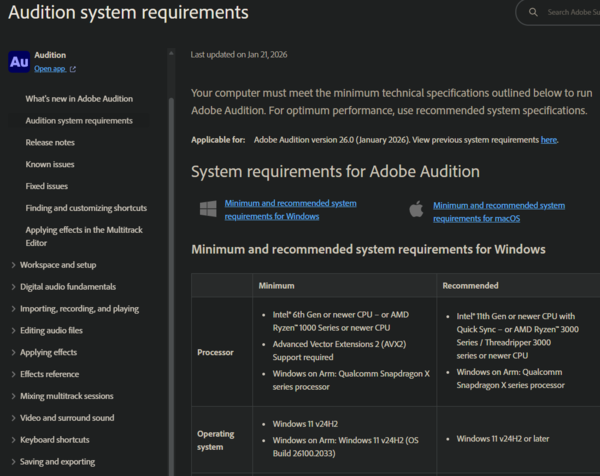Click 'System requirements for Adobe Audition' heading
Screen dimensions: 600x476
pos(335,171)
